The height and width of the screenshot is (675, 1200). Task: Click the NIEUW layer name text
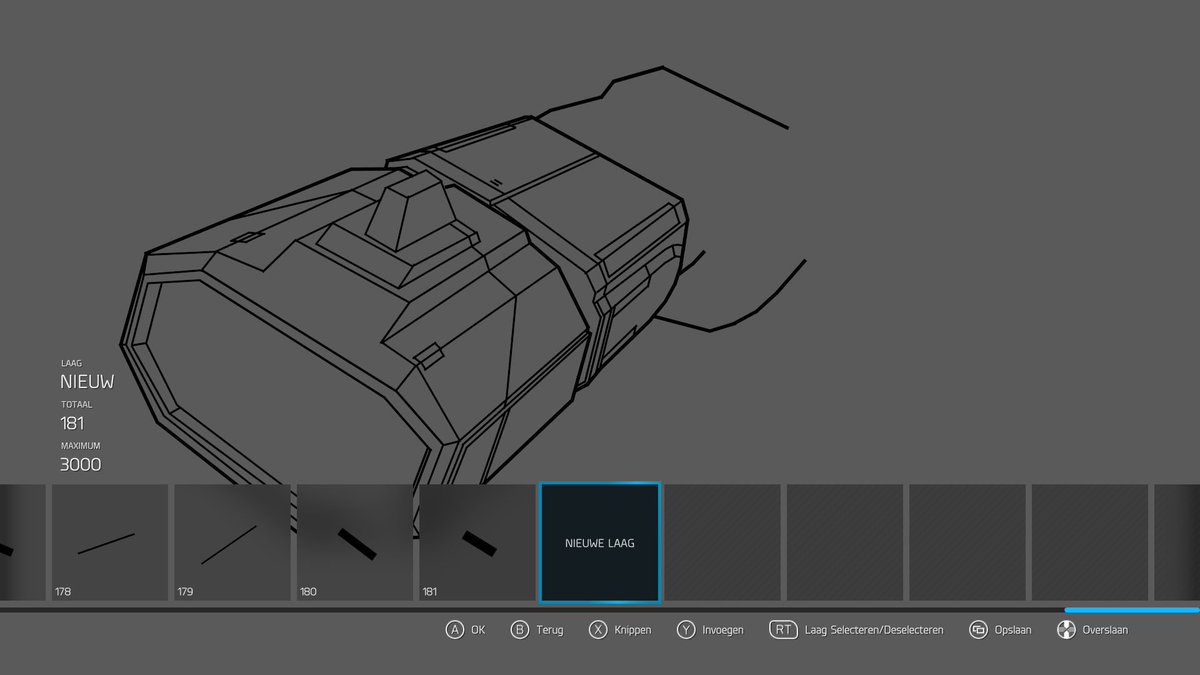[x=87, y=382]
